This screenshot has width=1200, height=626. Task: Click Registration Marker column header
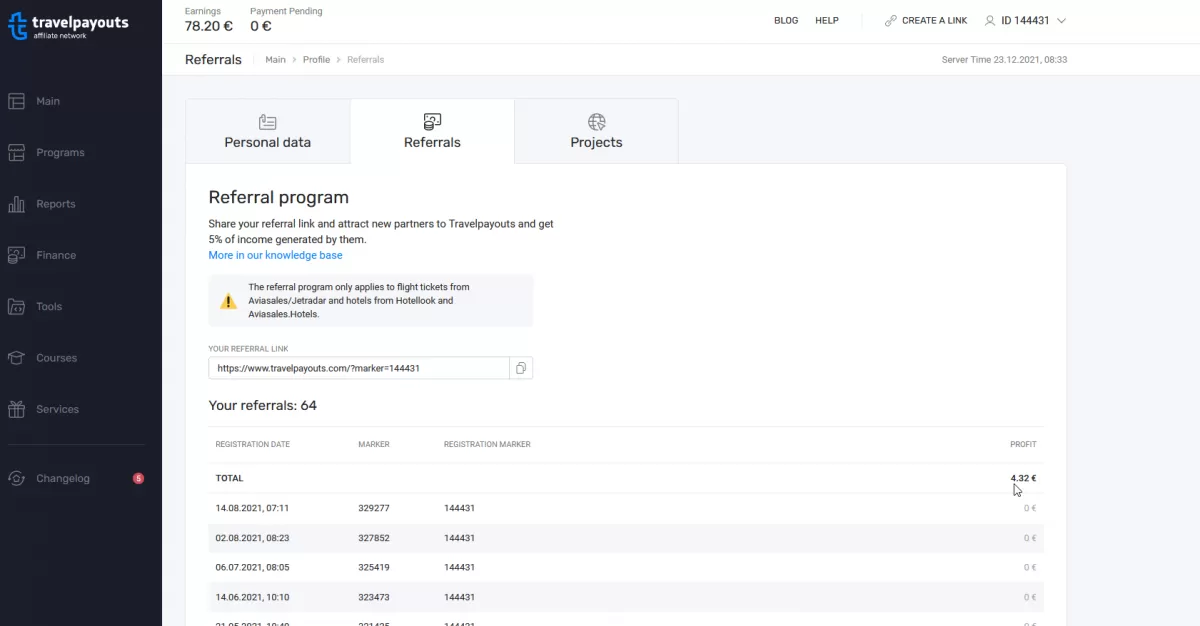(x=487, y=444)
